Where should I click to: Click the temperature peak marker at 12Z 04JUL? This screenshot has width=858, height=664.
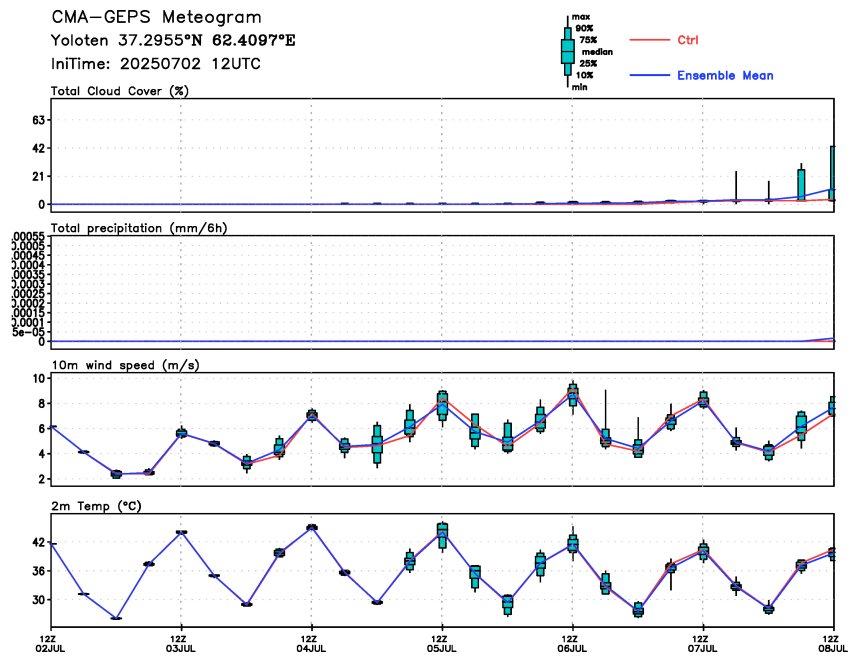click(x=311, y=527)
